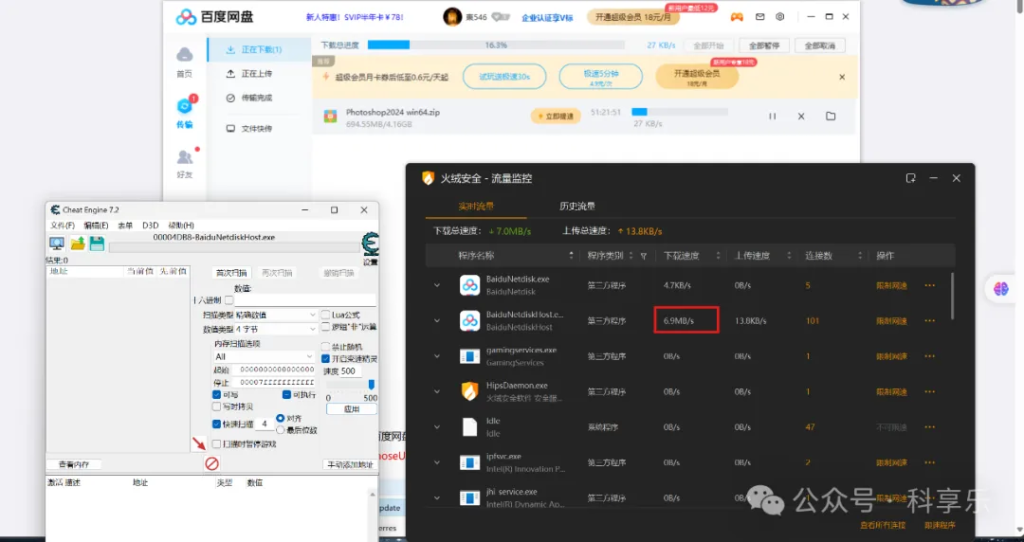Screen dimensions: 1024x542
Task: Enable the Lua公式 checkbox
Action: coord(325,315)
